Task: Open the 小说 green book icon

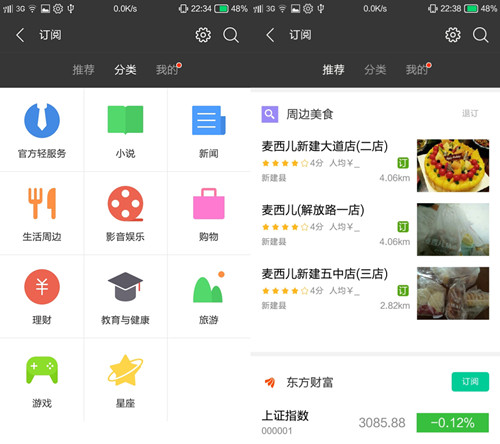Action: tap(125, 120)
